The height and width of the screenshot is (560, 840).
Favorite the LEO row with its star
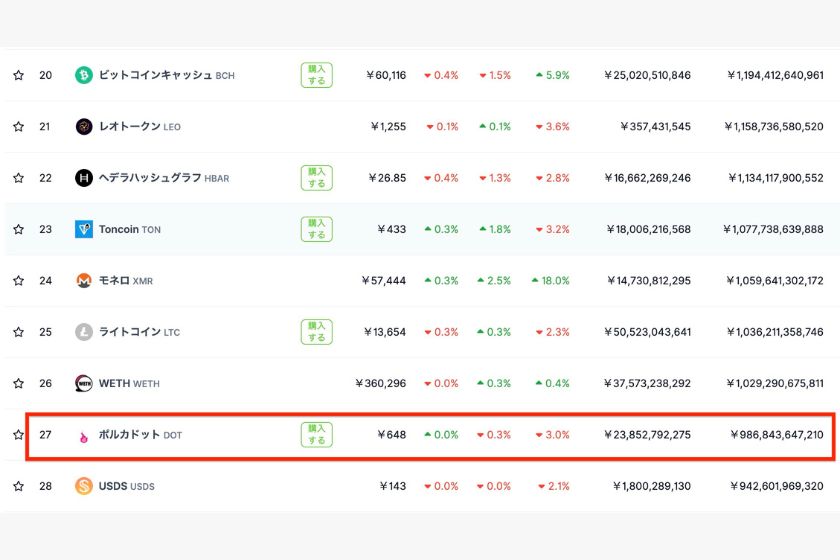click(x=19, y=126)
